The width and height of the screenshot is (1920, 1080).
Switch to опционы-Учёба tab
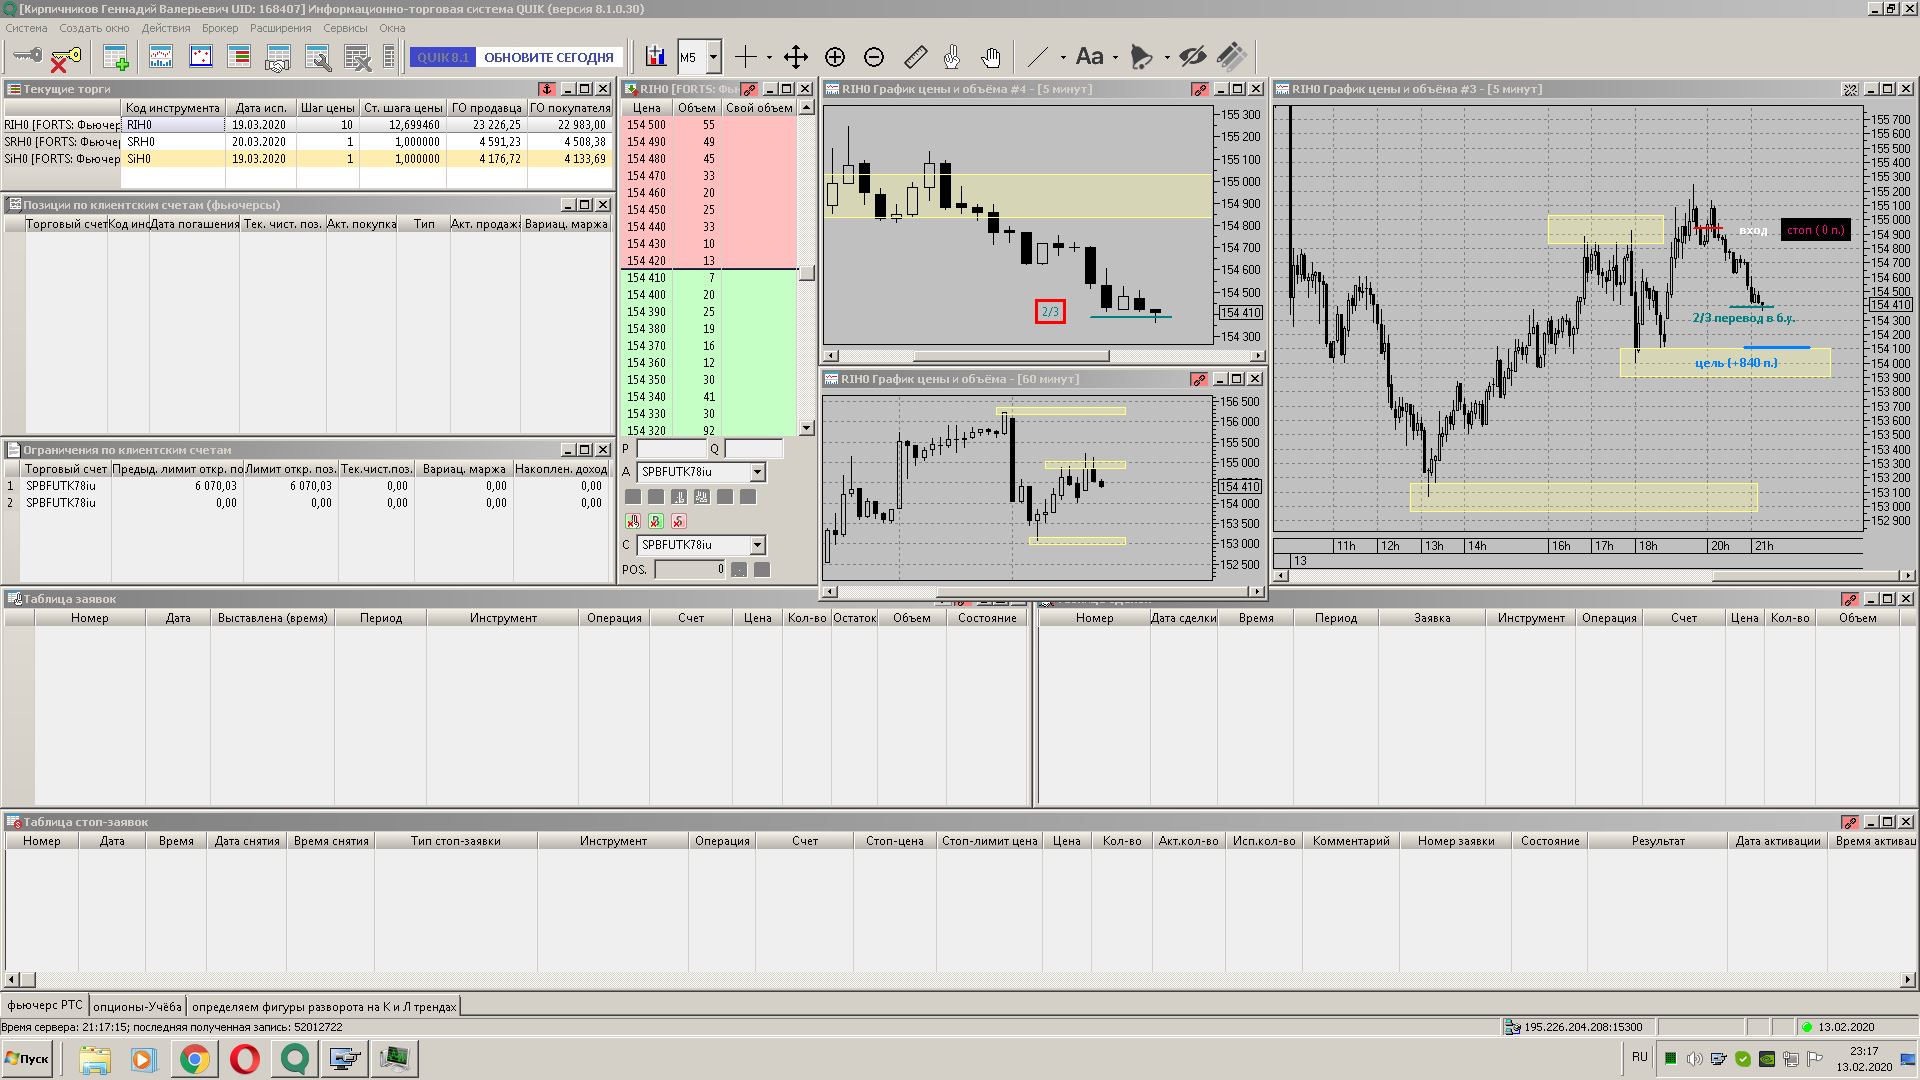click(137, 1006)
